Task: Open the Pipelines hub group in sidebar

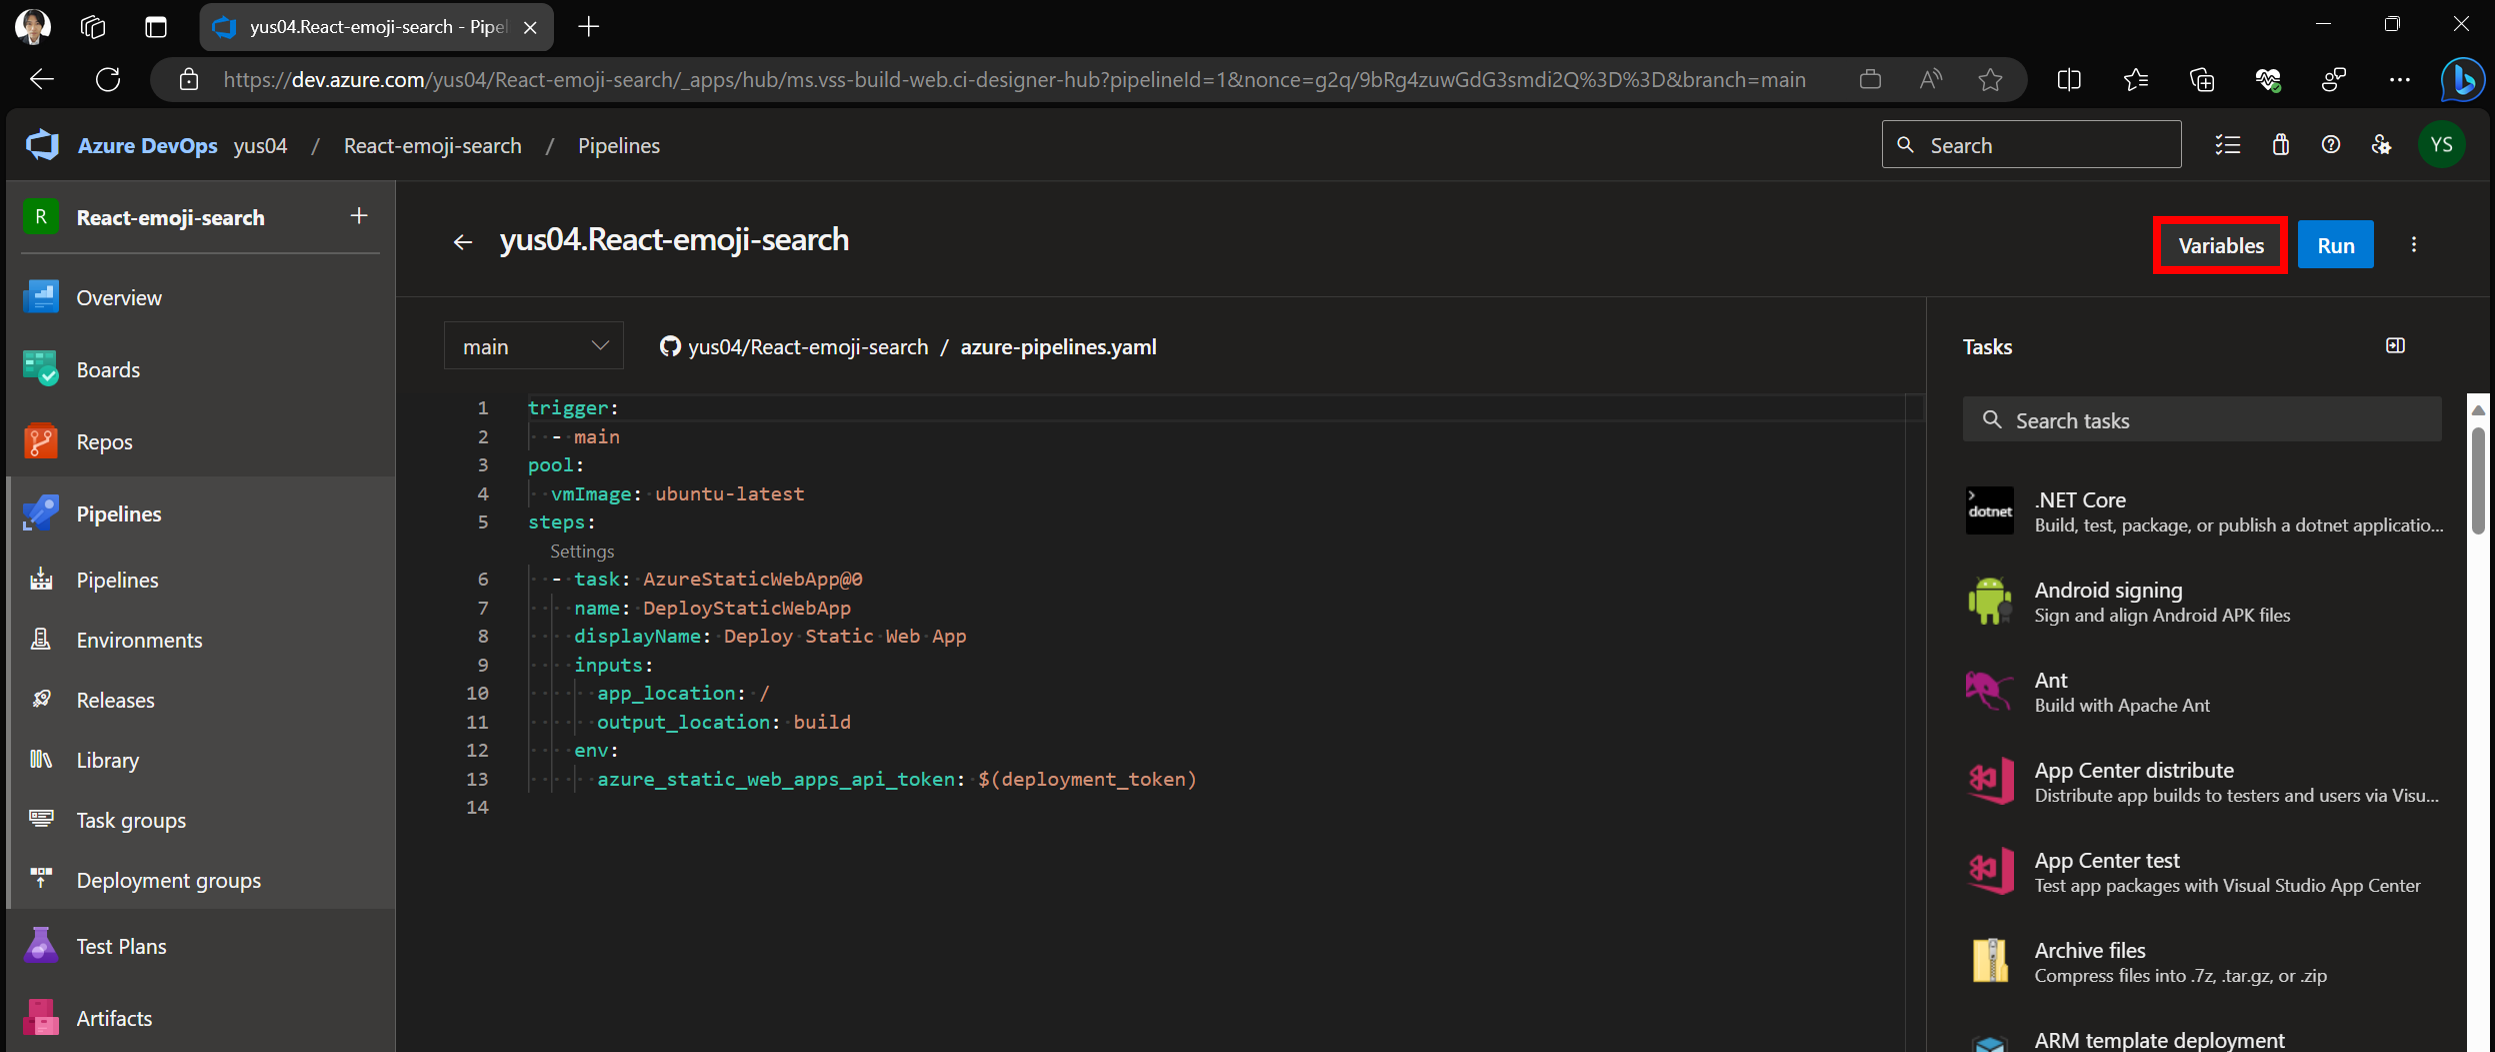Action: pyautogui.click(x=200, y=513)
